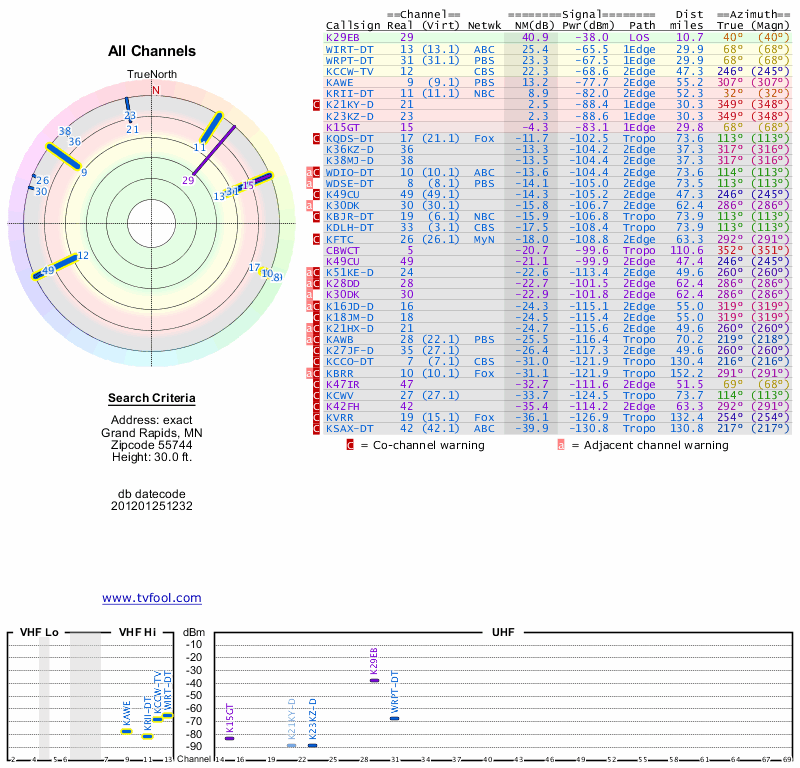This screenshot has height=768, width=800.
Task: Click the KAWE marker in VHF Hi chart
Action: (127, 731)
